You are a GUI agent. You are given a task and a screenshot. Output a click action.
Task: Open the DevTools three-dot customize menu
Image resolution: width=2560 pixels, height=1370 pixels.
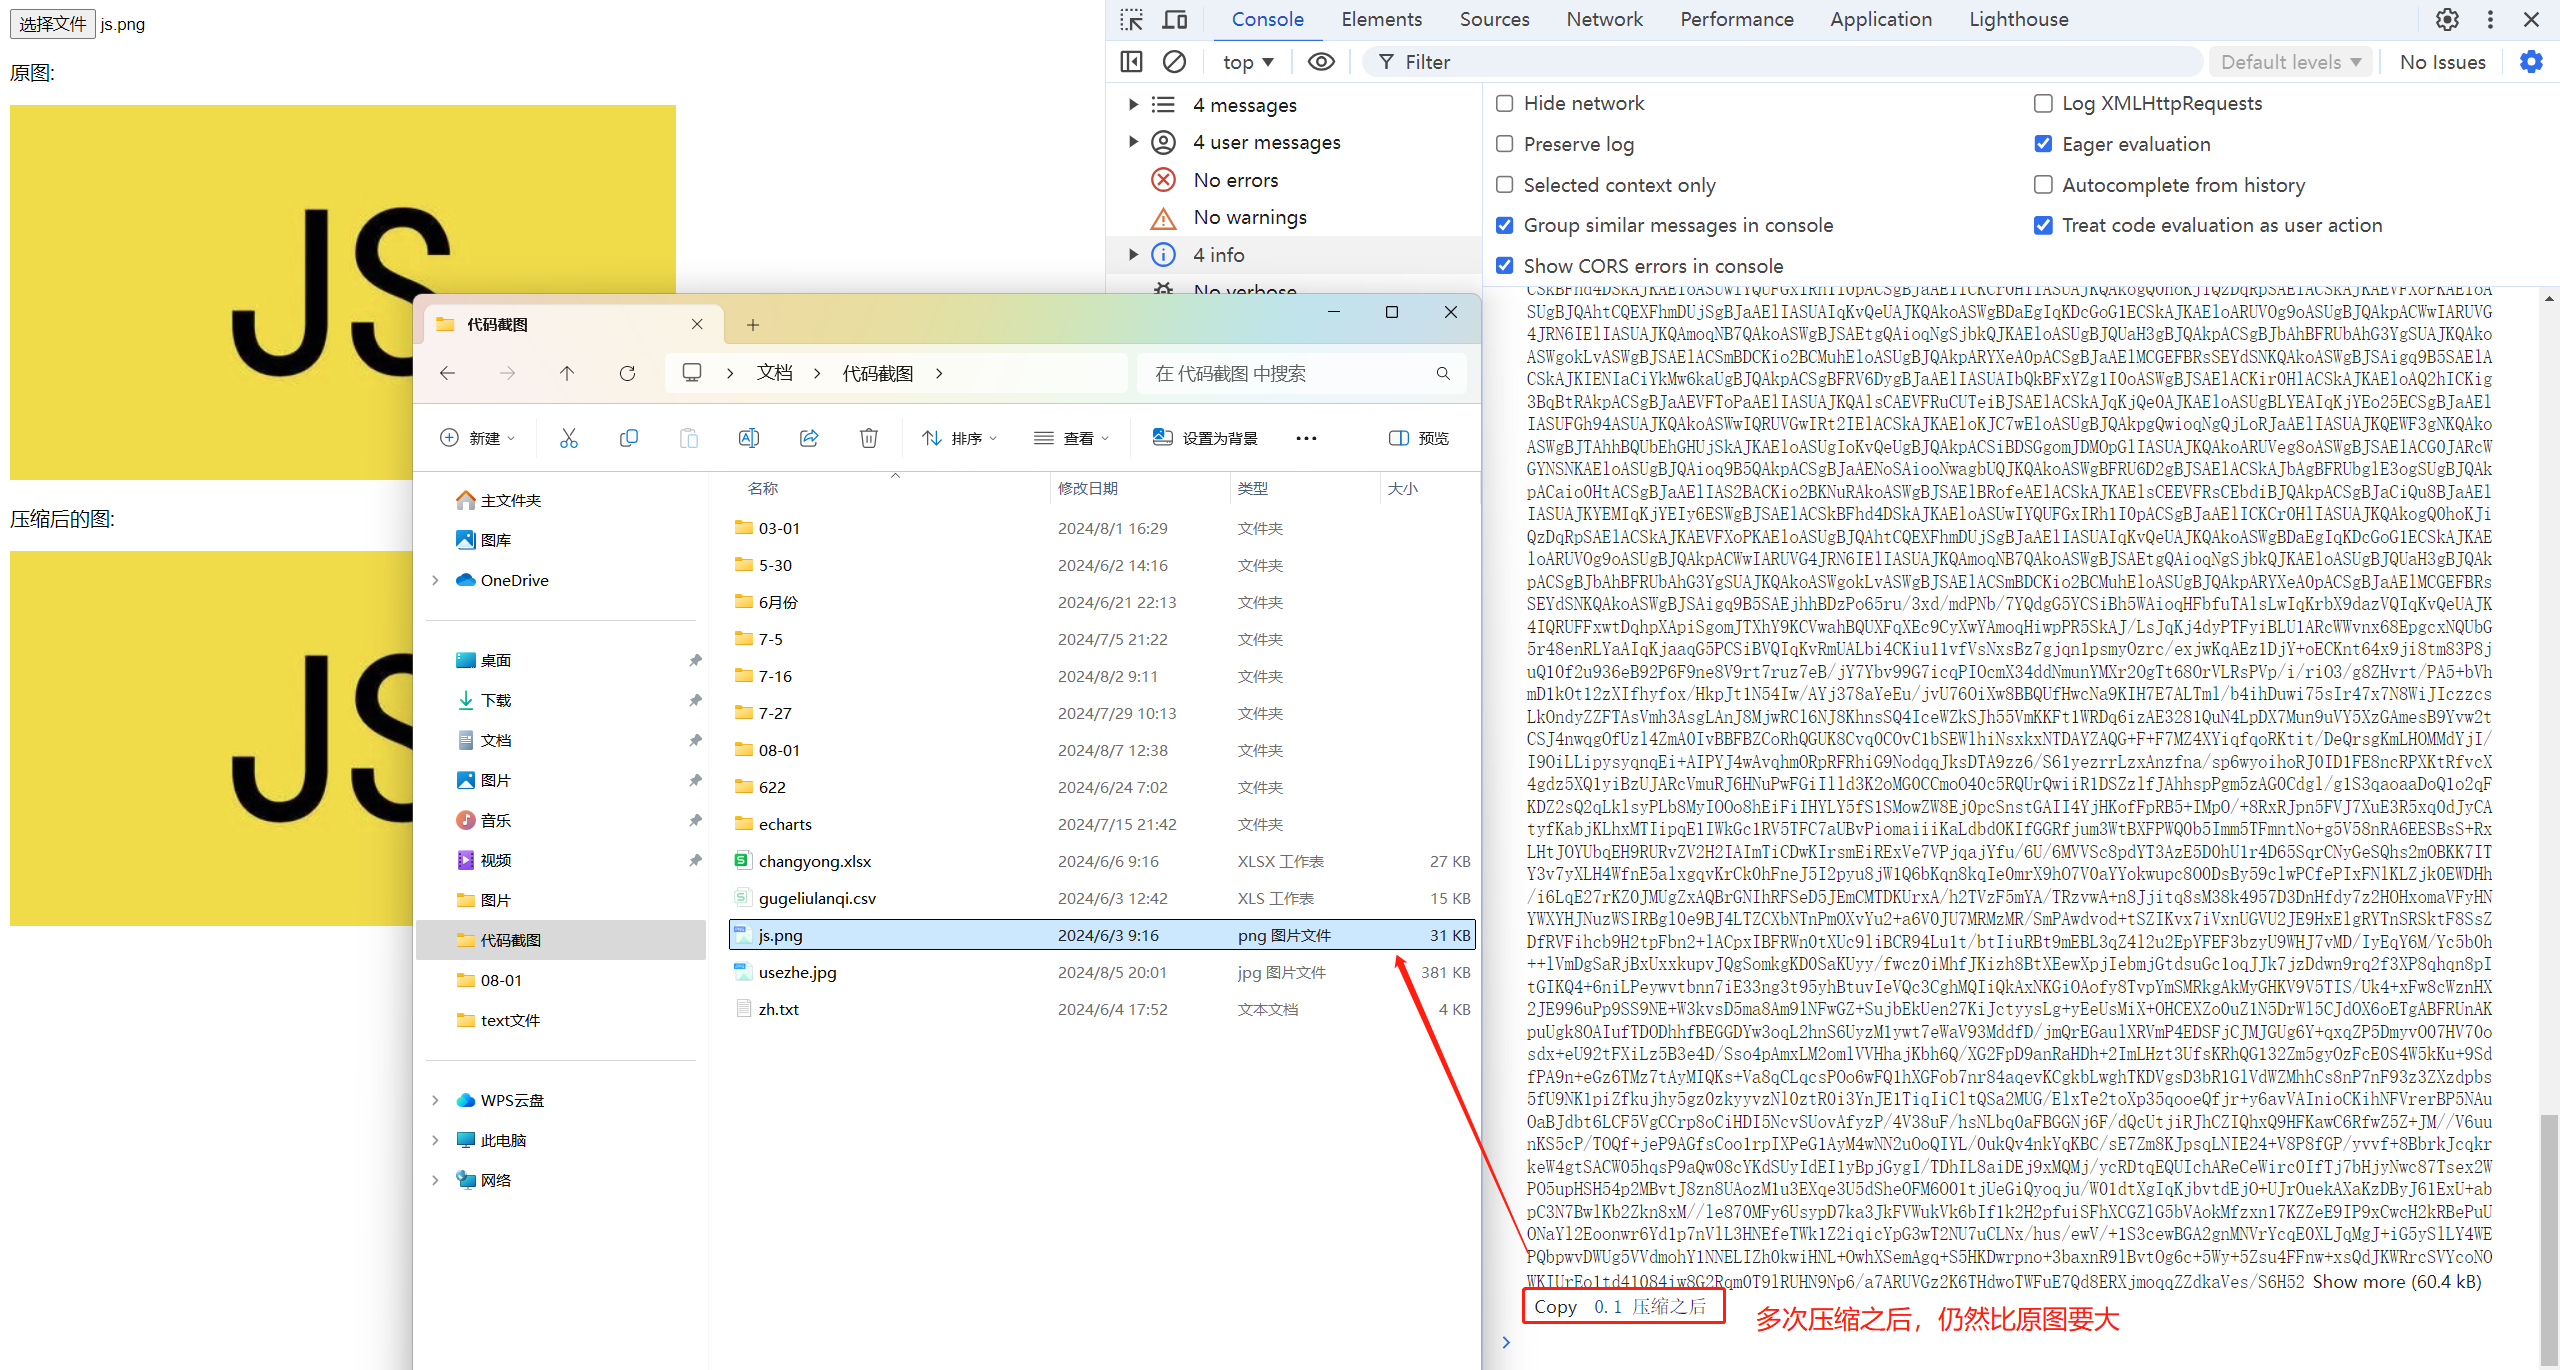click(2490, 19)
